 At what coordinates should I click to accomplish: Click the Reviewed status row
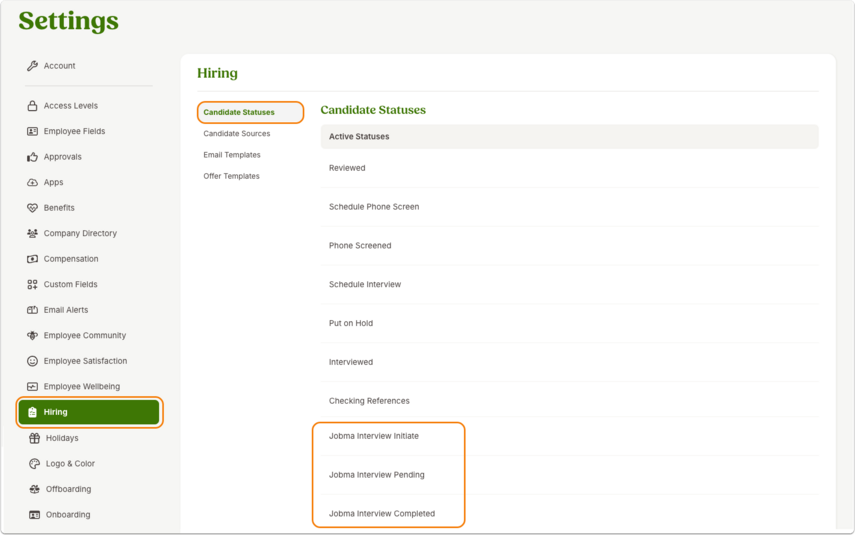click(569, 168)
